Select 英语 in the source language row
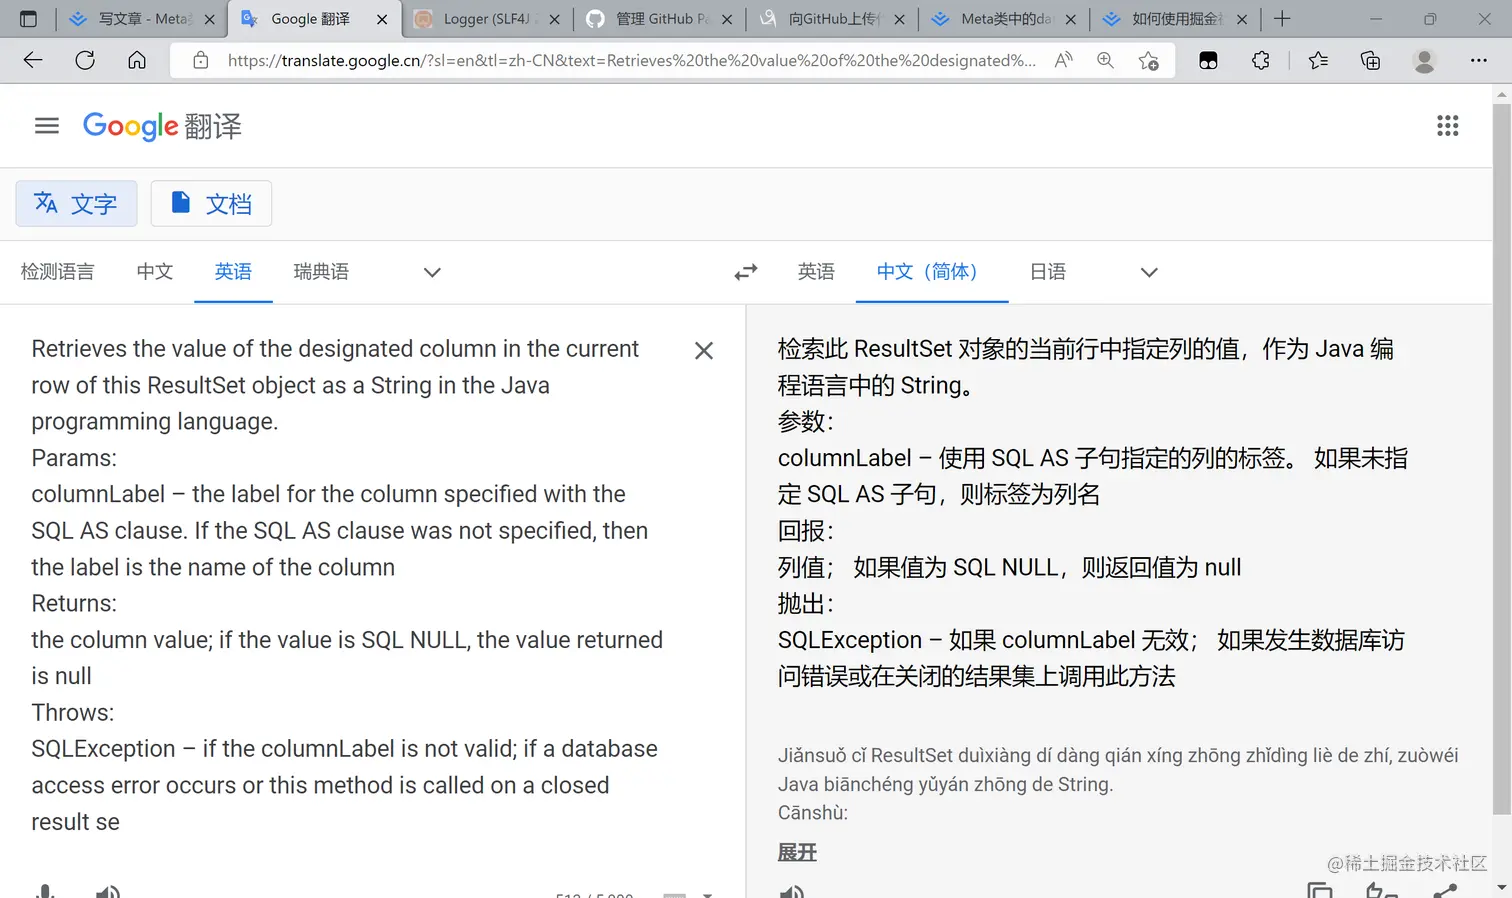This screenshot has height=898, width=1512. pos(233,272)
